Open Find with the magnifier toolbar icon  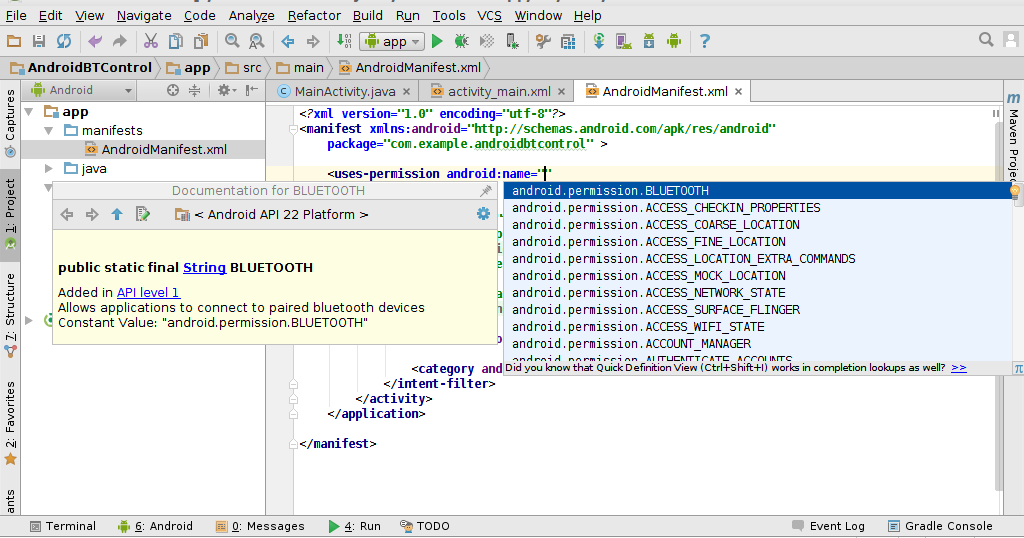[x=232, y=42]
